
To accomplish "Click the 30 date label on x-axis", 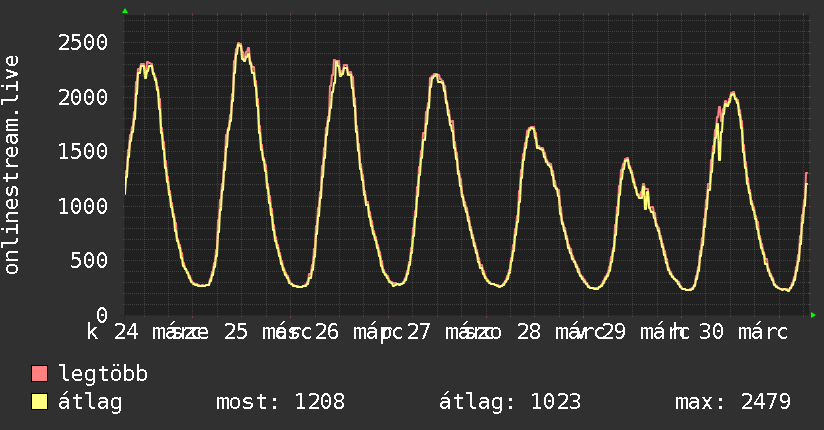I will point(712,332).
